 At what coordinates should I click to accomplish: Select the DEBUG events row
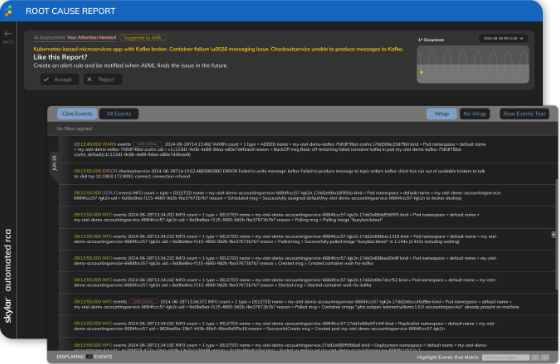tap(308, 195)
